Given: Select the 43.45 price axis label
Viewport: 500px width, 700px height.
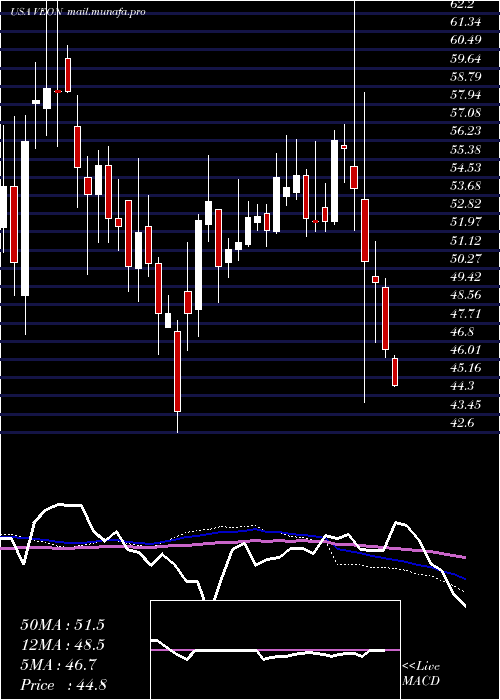Looking at the screenshot, I should click(x=466, y=405).
